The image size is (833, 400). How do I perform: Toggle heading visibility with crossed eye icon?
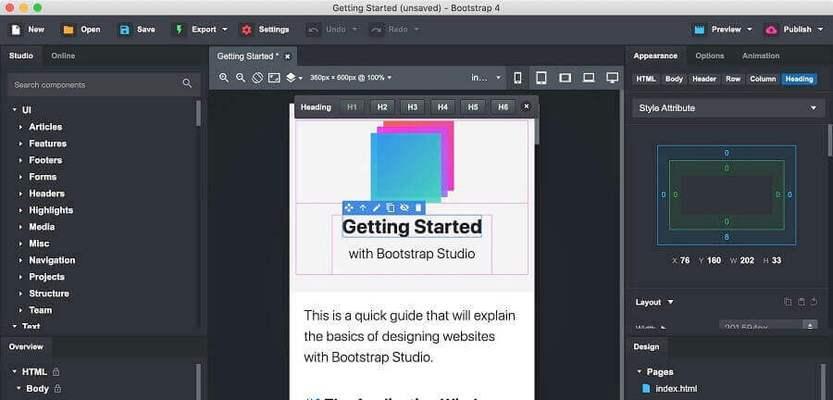click(404, 208)
